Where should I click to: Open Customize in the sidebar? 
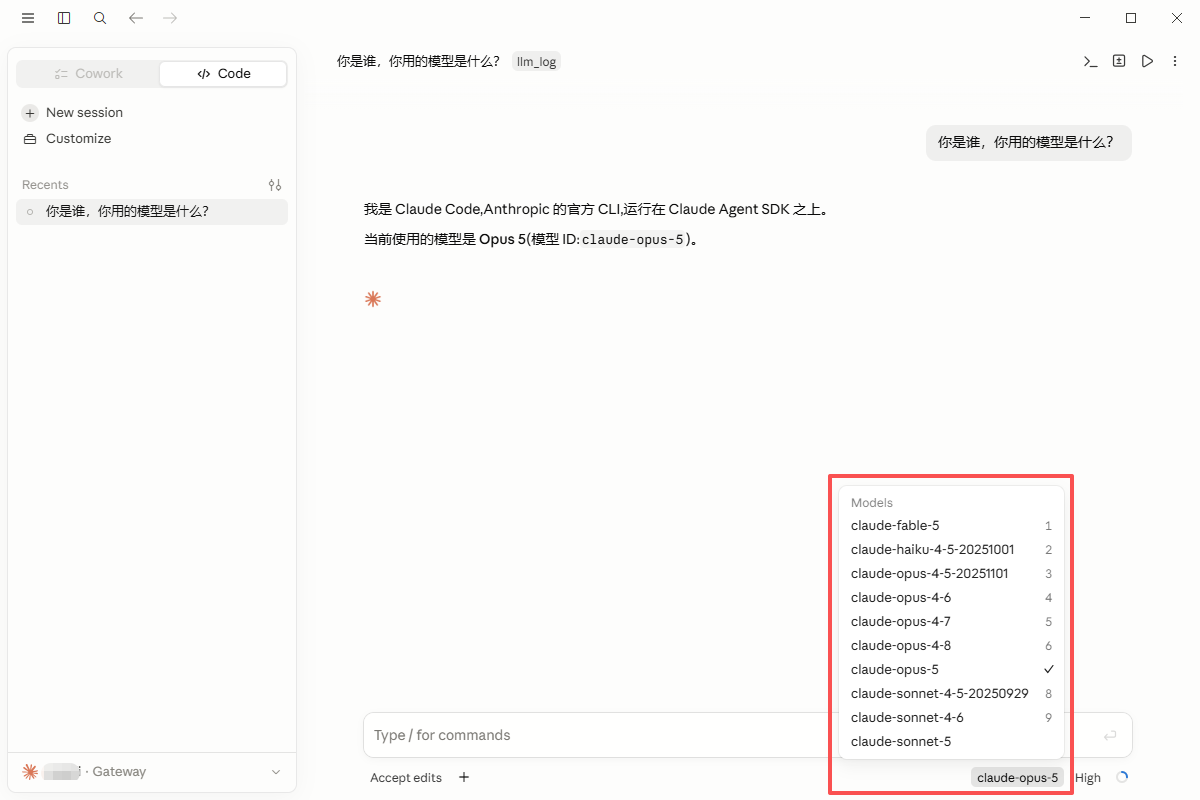(x=66, y=139)
